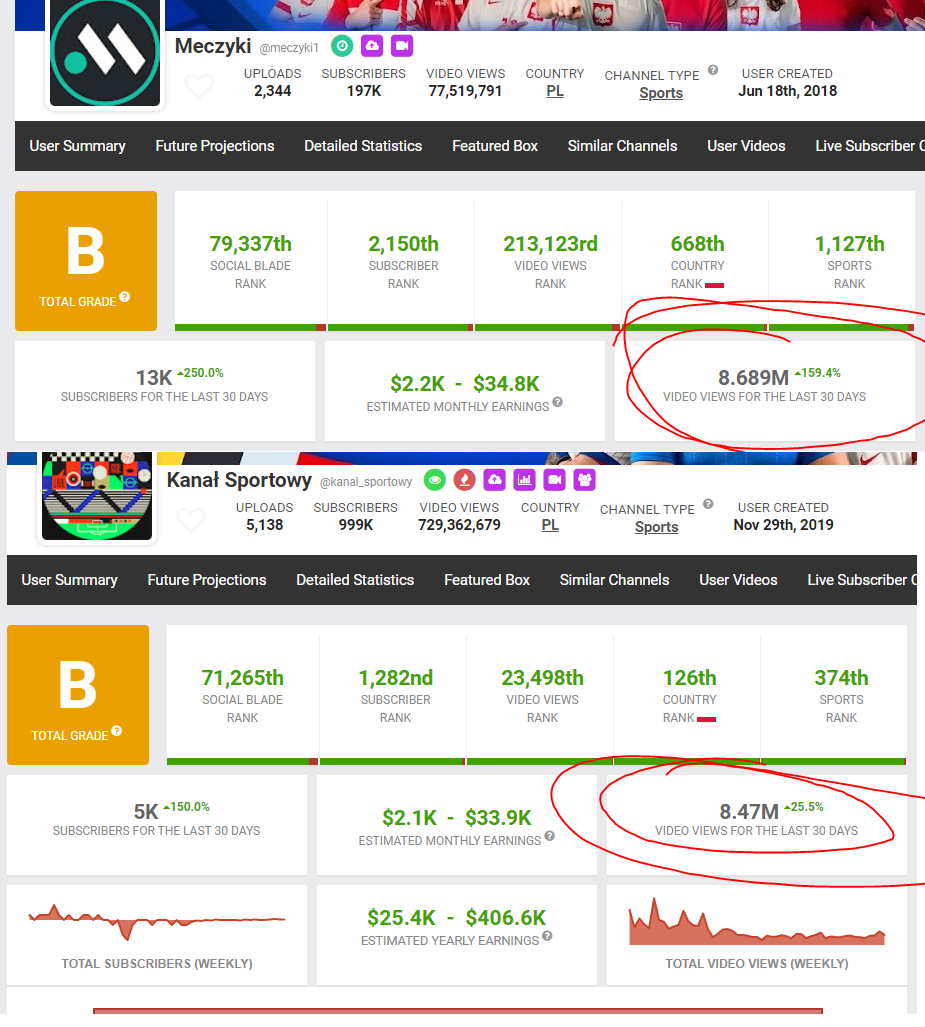
Task: Click the 71,265th Social Blade rank
Action: pos(242,678)
